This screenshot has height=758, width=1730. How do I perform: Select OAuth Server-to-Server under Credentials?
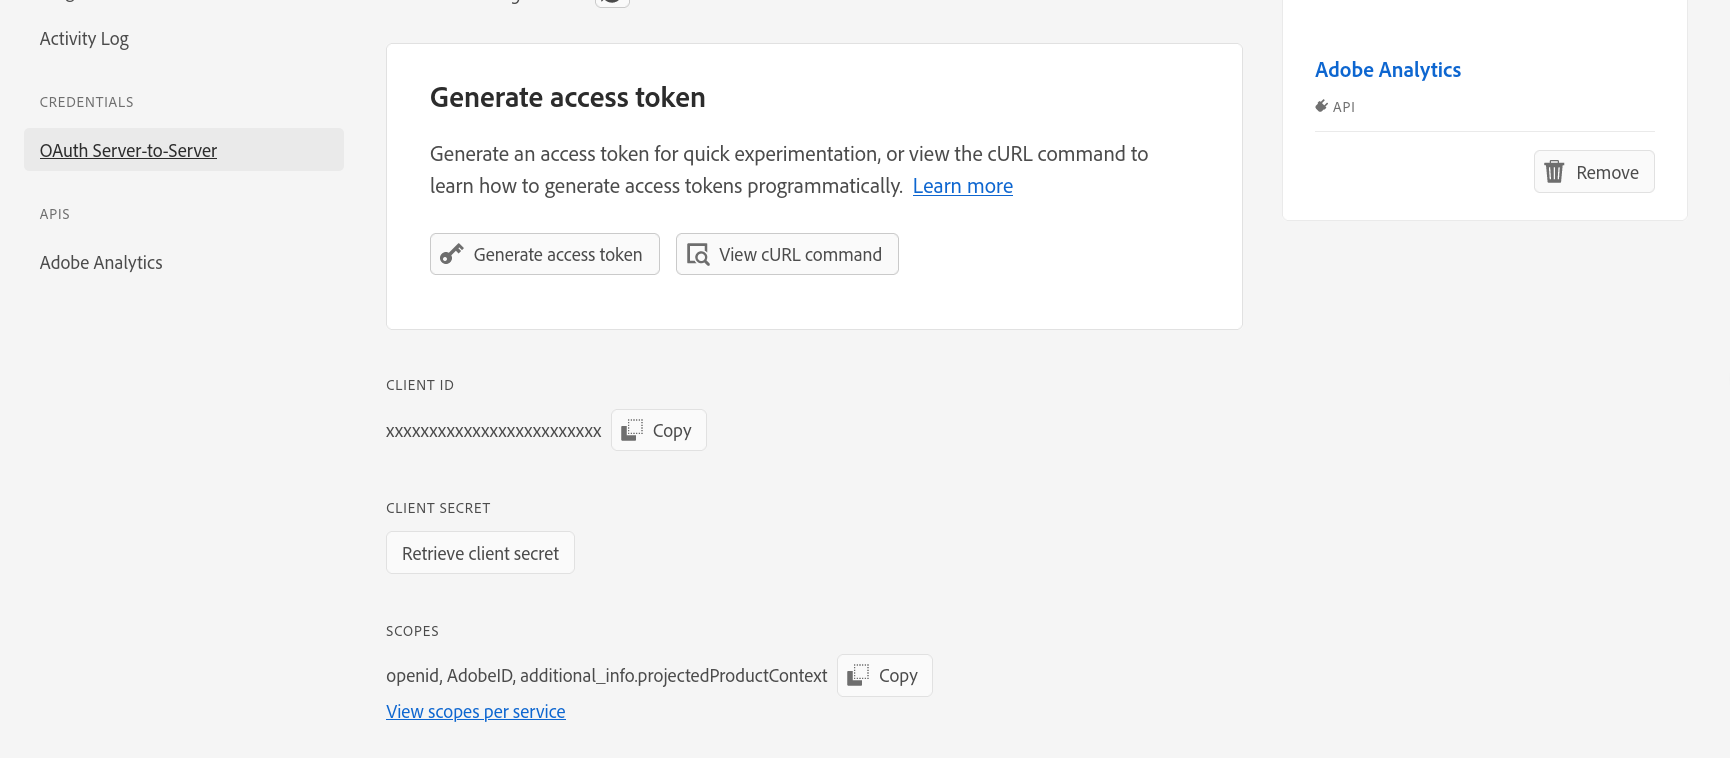point(128,150)
